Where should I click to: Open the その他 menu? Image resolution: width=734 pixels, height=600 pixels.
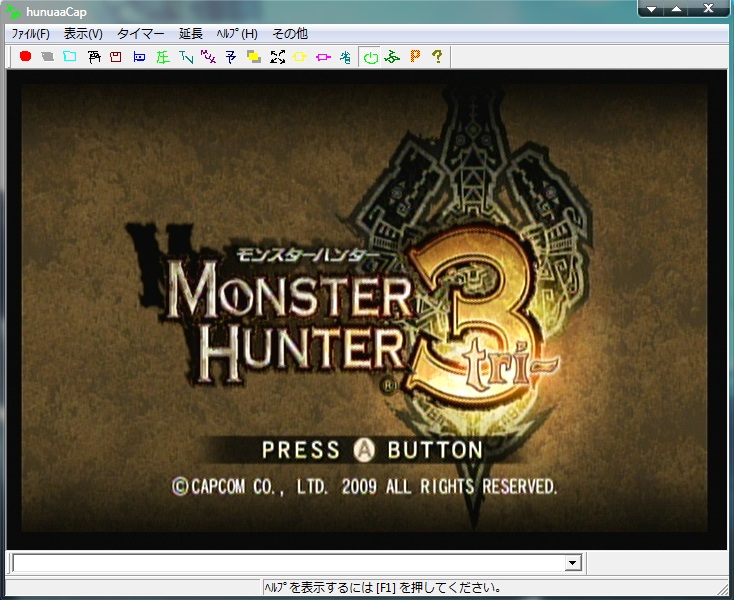tap(290, 34)
